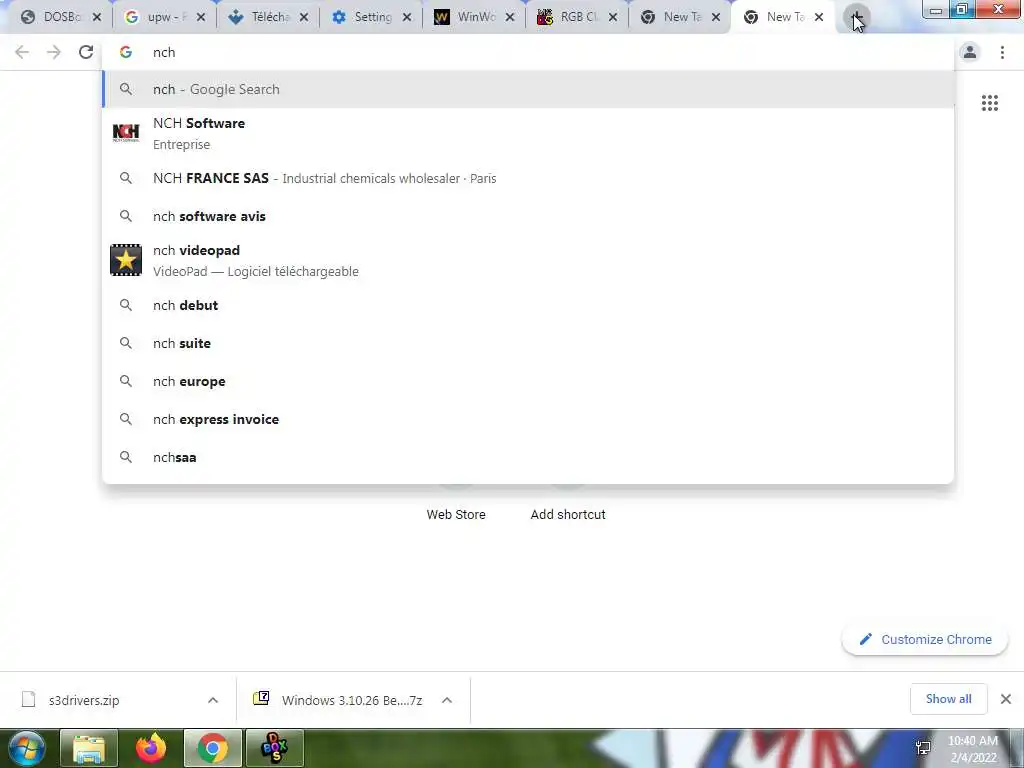The width and height of the screenshot is (1024, 768).
Task: Close the Settings tab
Action: pyautogui.click(x=407, y=18)
